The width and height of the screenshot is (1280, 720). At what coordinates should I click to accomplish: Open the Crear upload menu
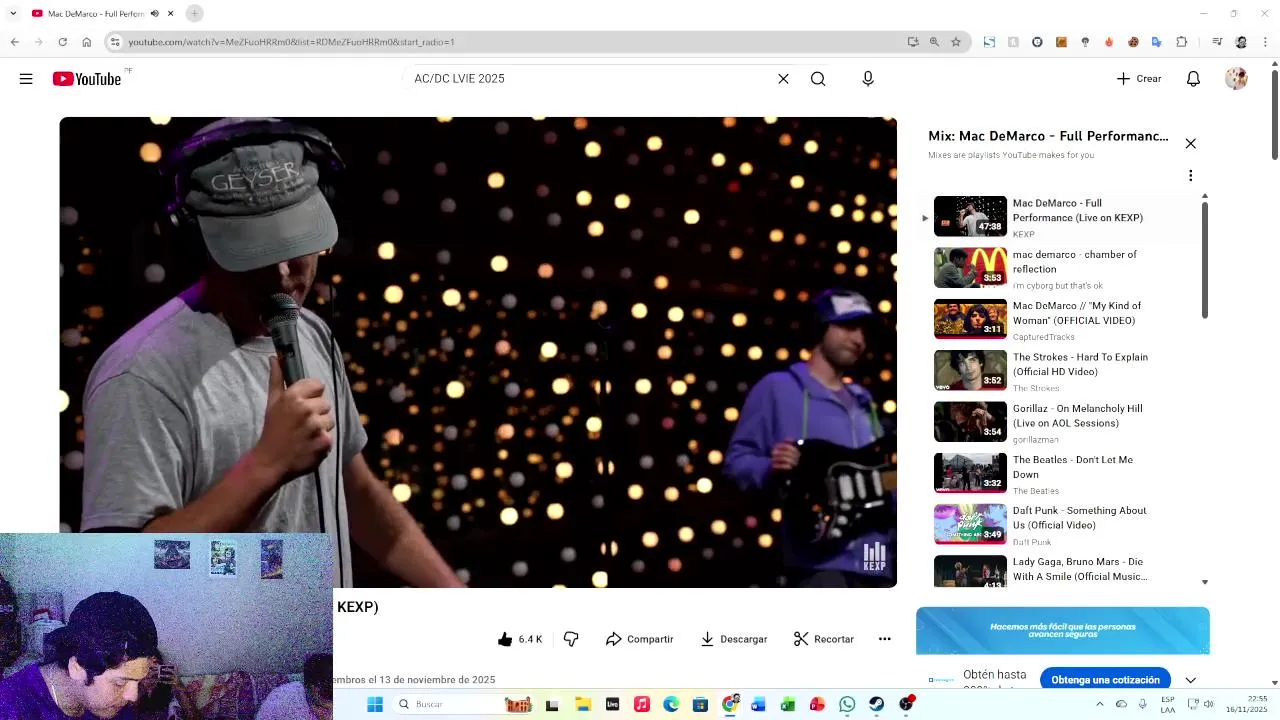(x=1139, y=79)
